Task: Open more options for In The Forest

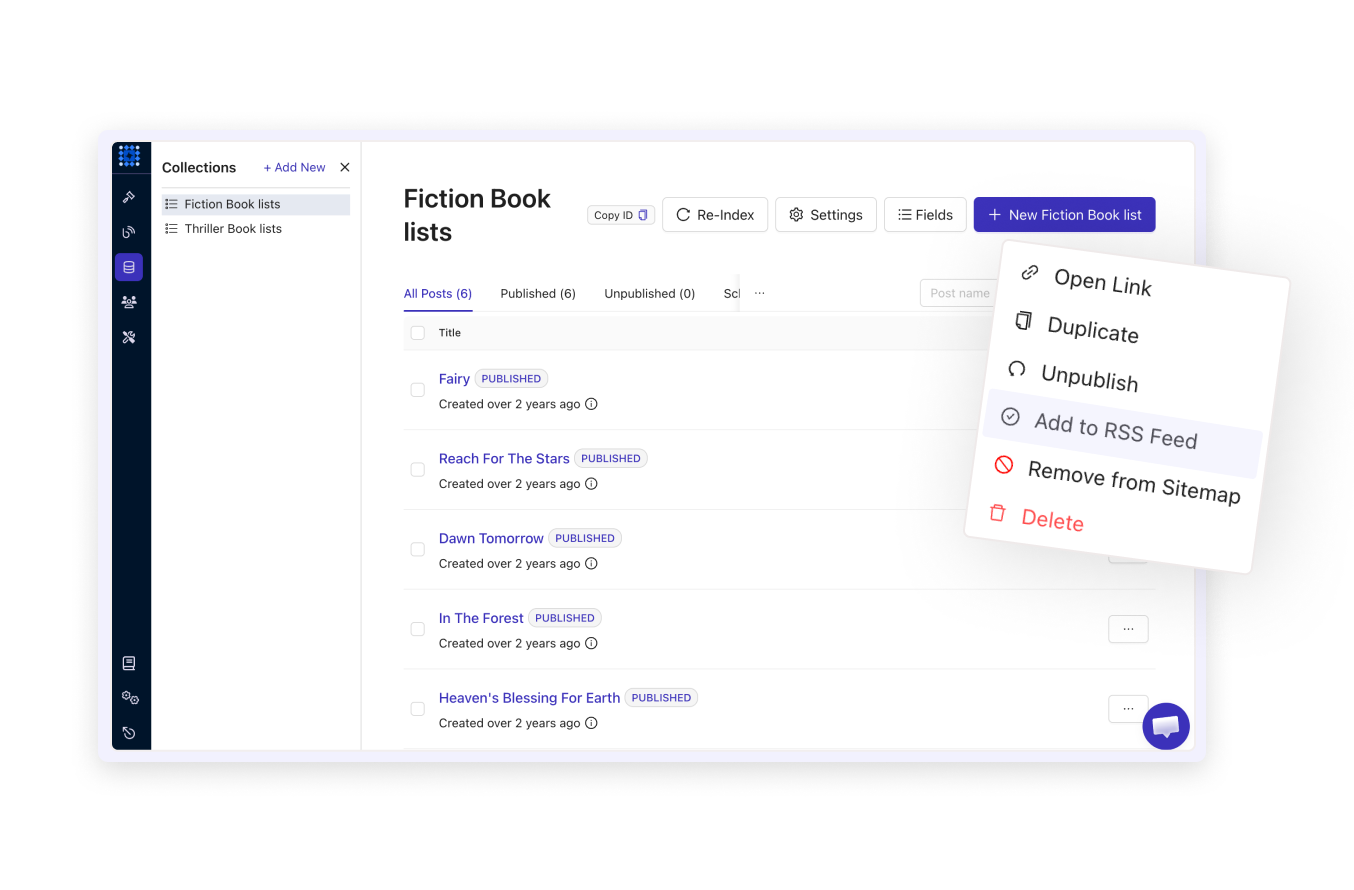Action: point(1128,629)
